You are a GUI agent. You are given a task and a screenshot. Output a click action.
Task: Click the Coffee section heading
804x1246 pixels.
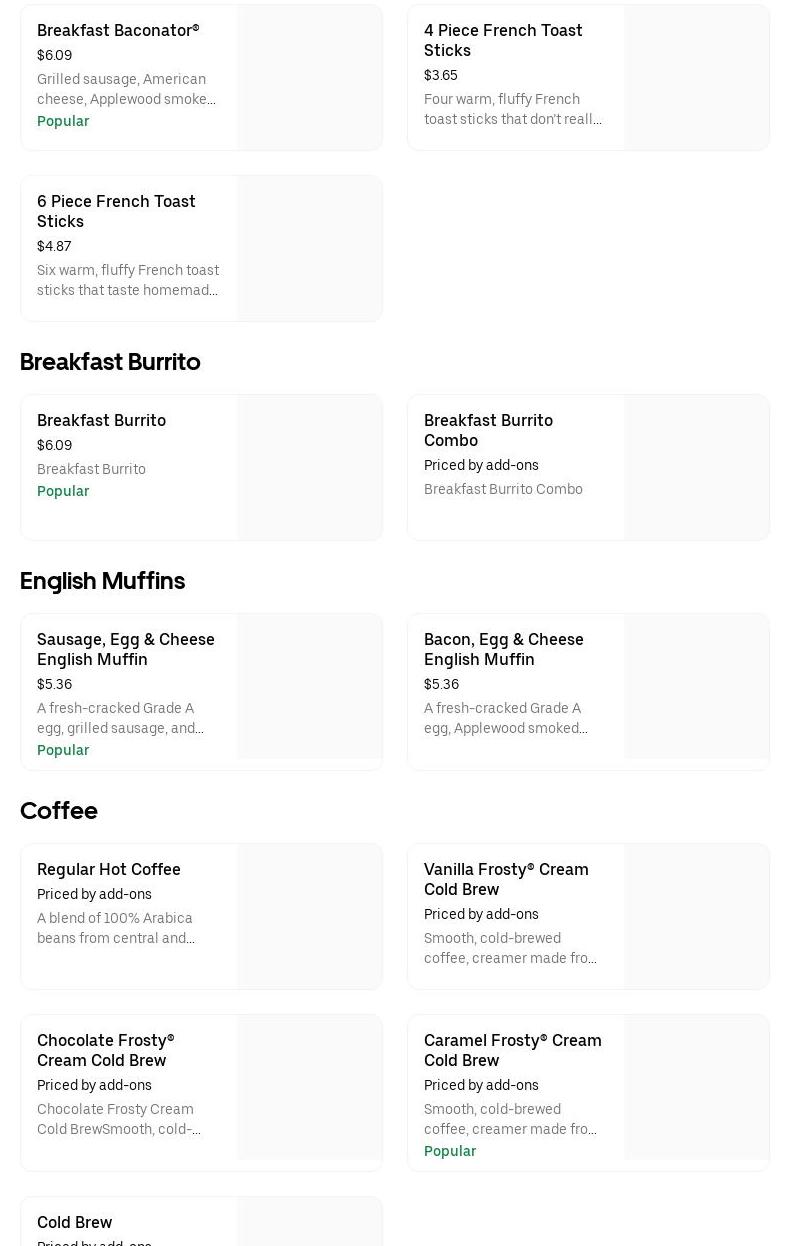click(x=59, y=811)
